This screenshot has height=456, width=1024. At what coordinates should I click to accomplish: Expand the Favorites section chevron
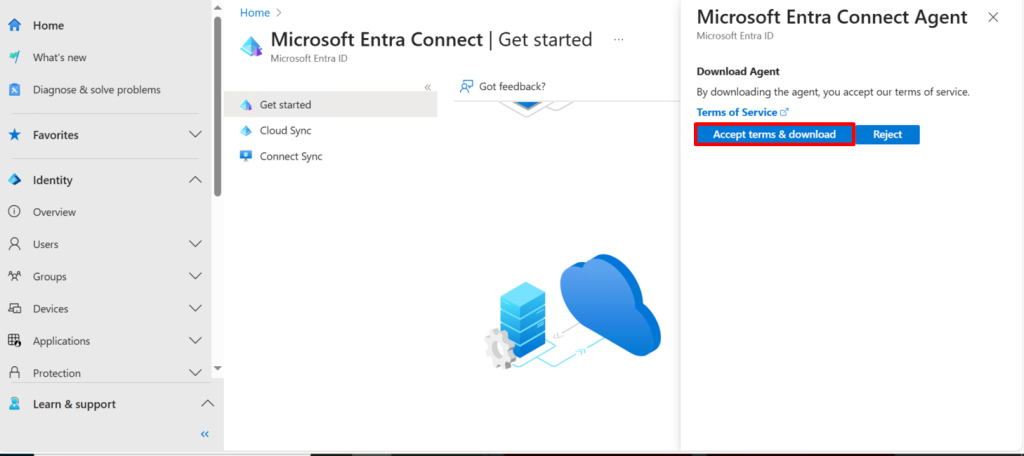click(195, 135)
